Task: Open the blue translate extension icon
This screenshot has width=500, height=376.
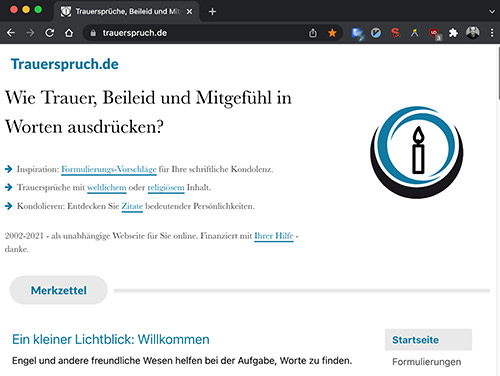Action: tap(358, 33)
